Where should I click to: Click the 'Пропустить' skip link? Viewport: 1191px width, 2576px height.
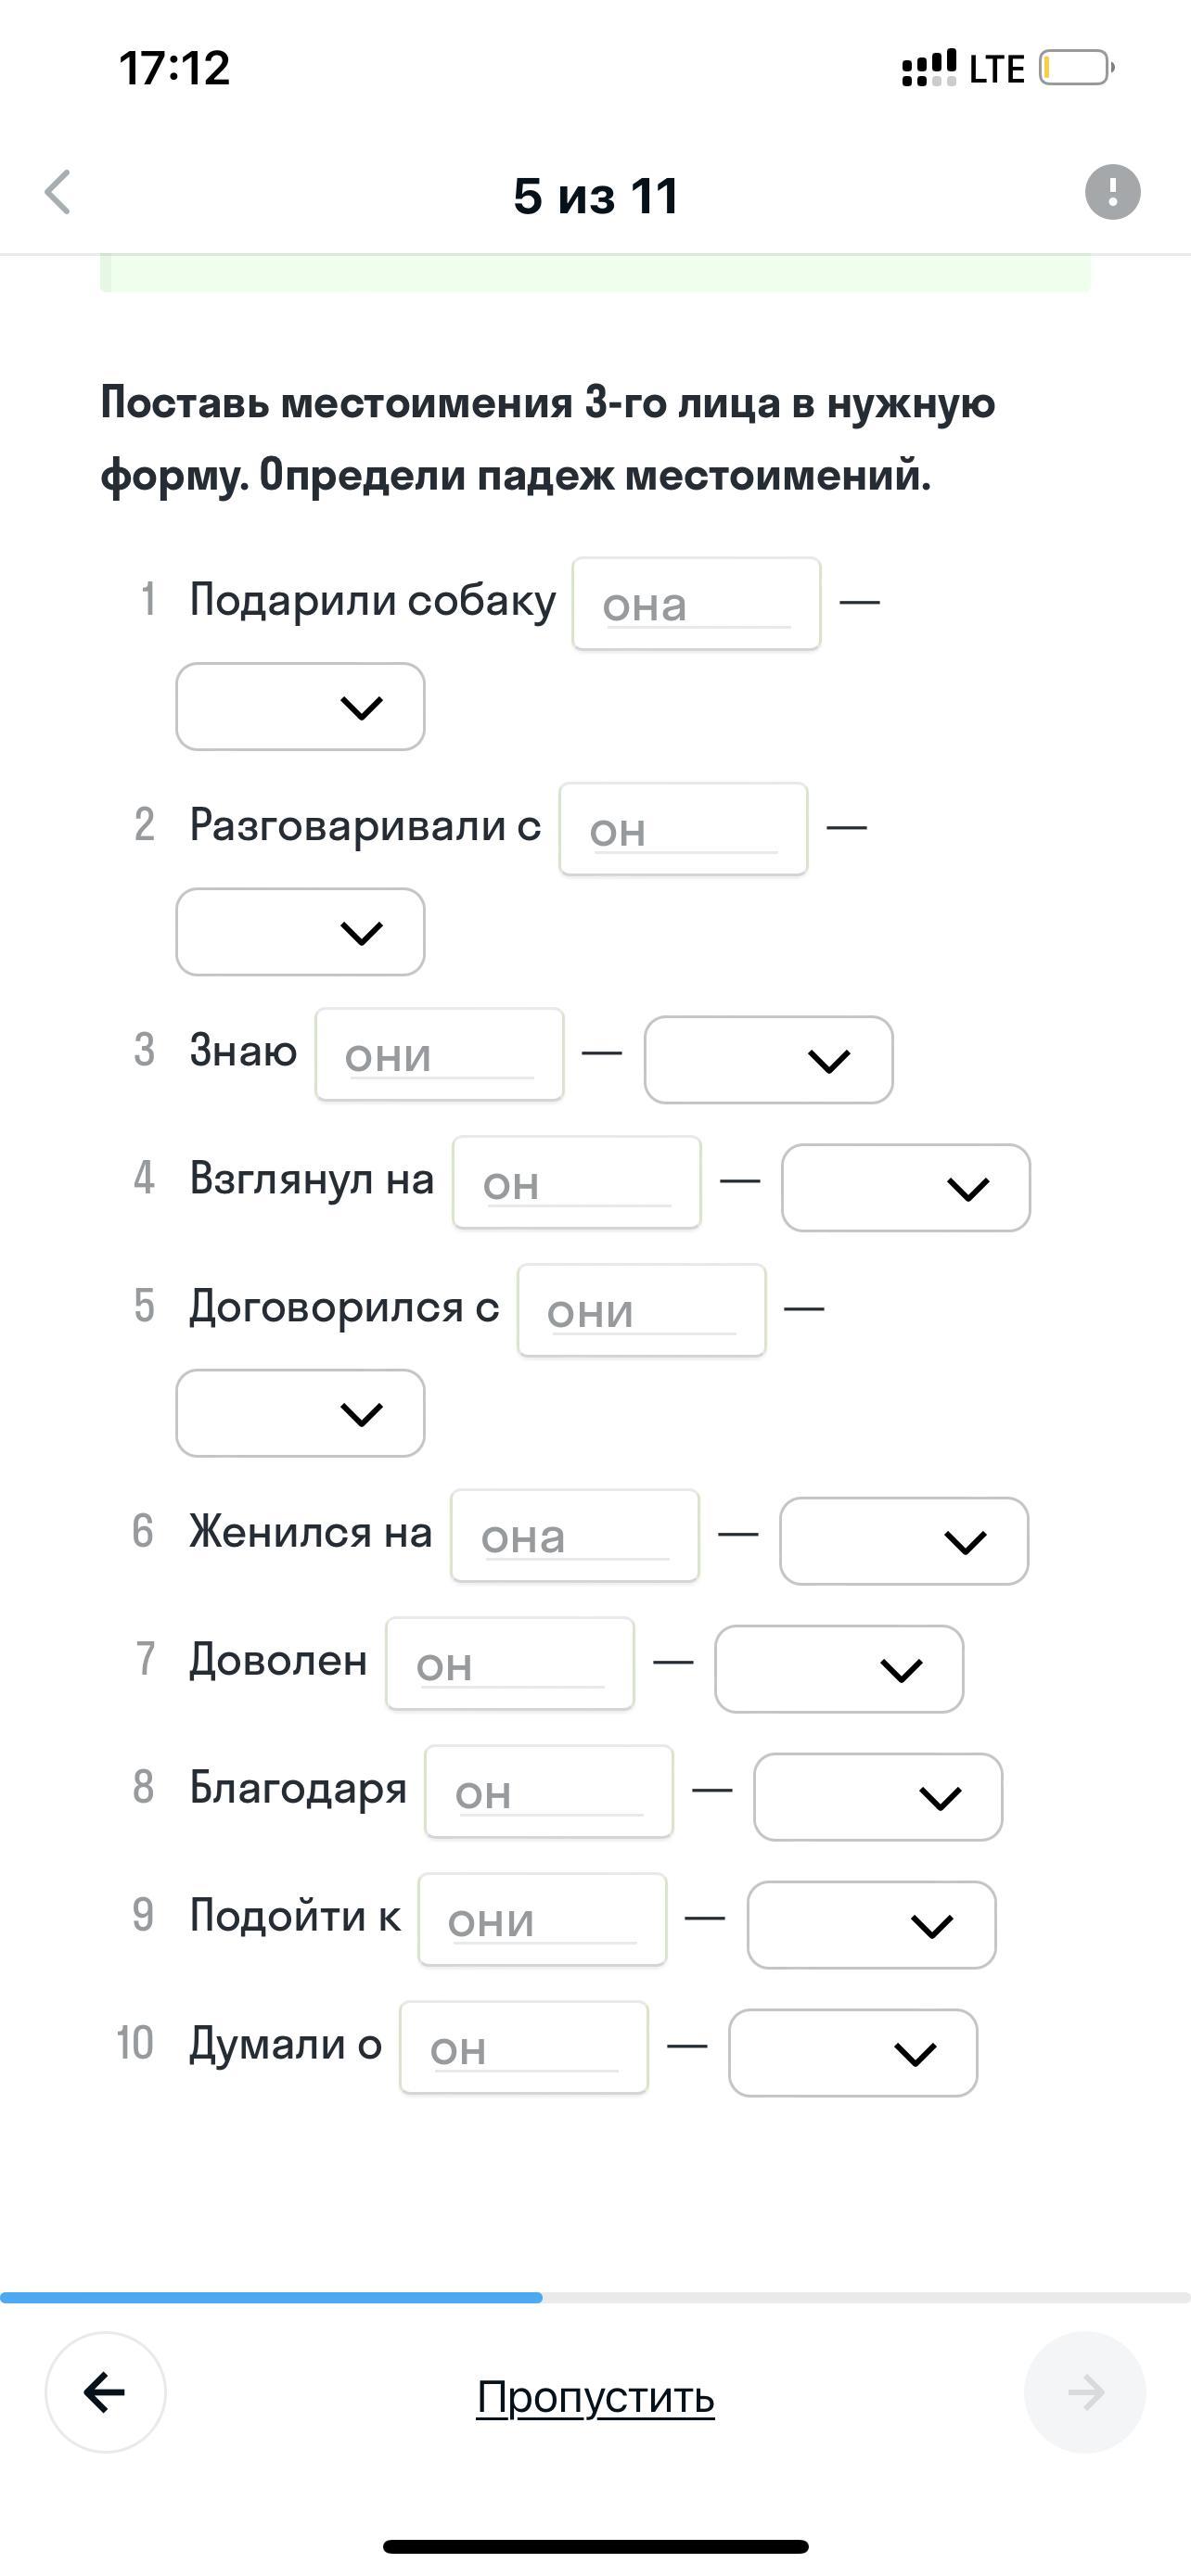click(595, 2397)
